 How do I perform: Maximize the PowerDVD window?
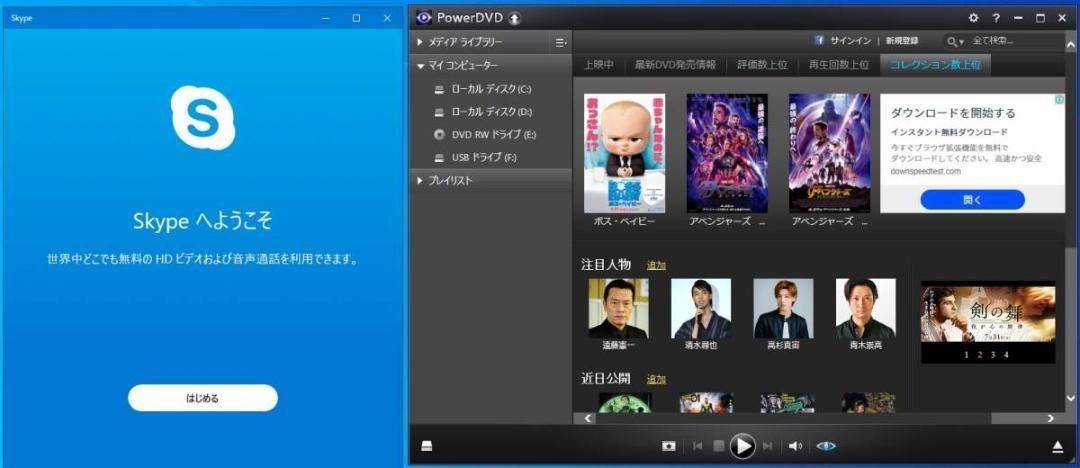coord(1040,18)
